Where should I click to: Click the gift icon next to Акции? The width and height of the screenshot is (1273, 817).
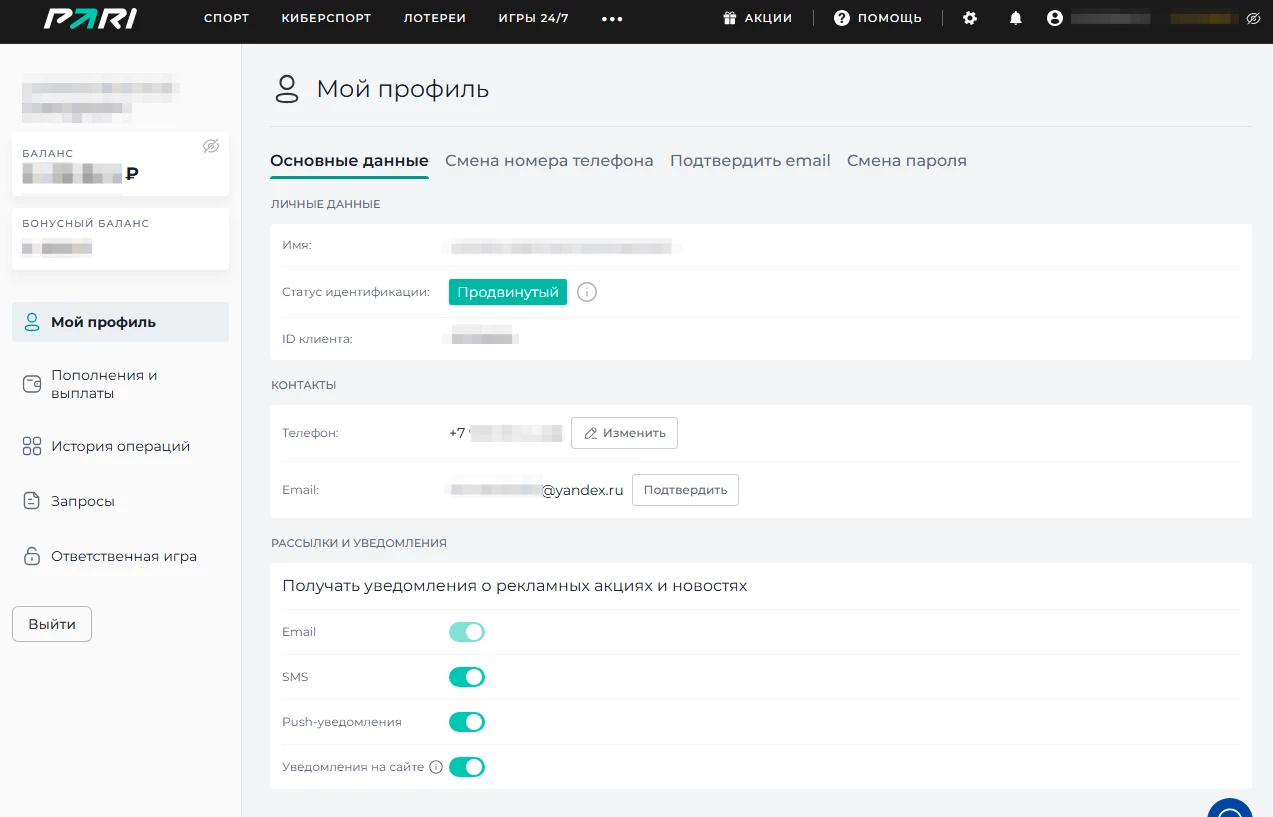pyautogui.click(x=730, y=18)
